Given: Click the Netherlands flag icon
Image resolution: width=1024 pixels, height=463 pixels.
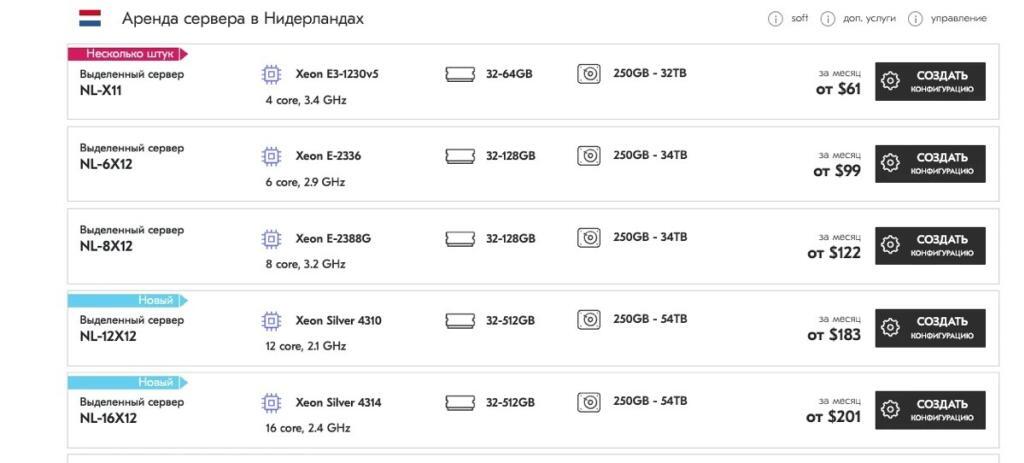Looking at the screenshot, I should pyautogui.click(x=90, y=18).
